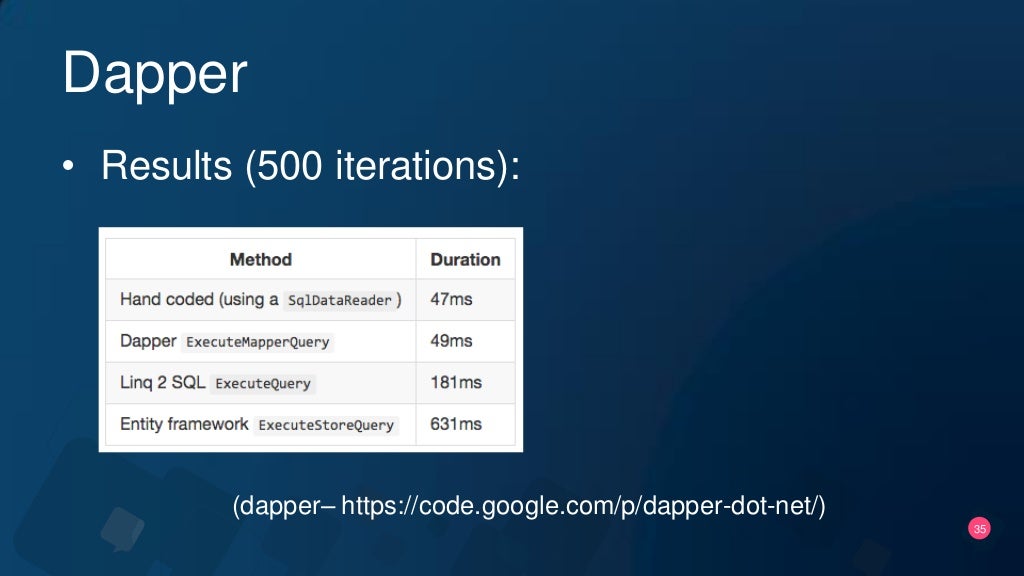The width and height of the screenshot is (1024, 576).
Task: Click the Method column header
Action: (261, 259)
